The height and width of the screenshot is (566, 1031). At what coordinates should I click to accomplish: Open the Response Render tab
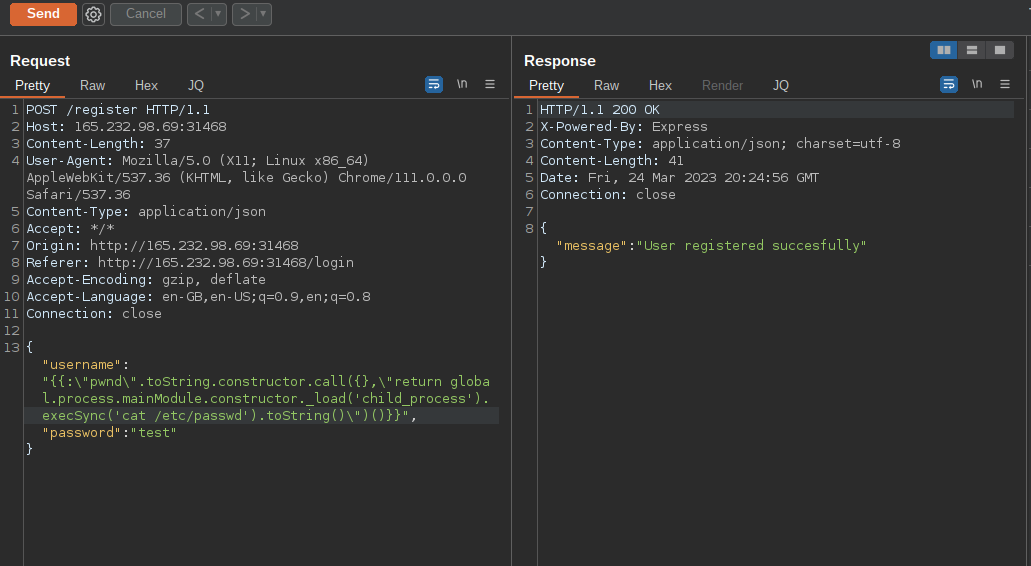[722, 85]
